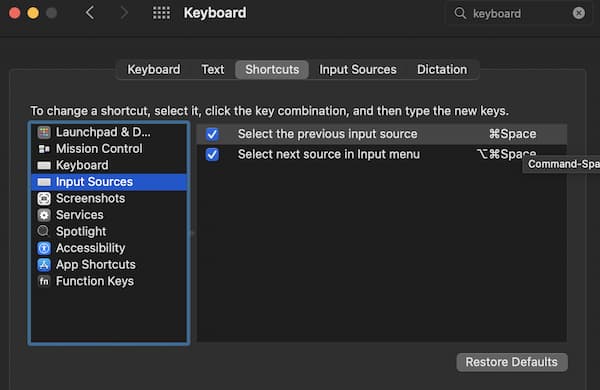
Task: Choose Screenshots category in sidebar
Action: [109, 198]
